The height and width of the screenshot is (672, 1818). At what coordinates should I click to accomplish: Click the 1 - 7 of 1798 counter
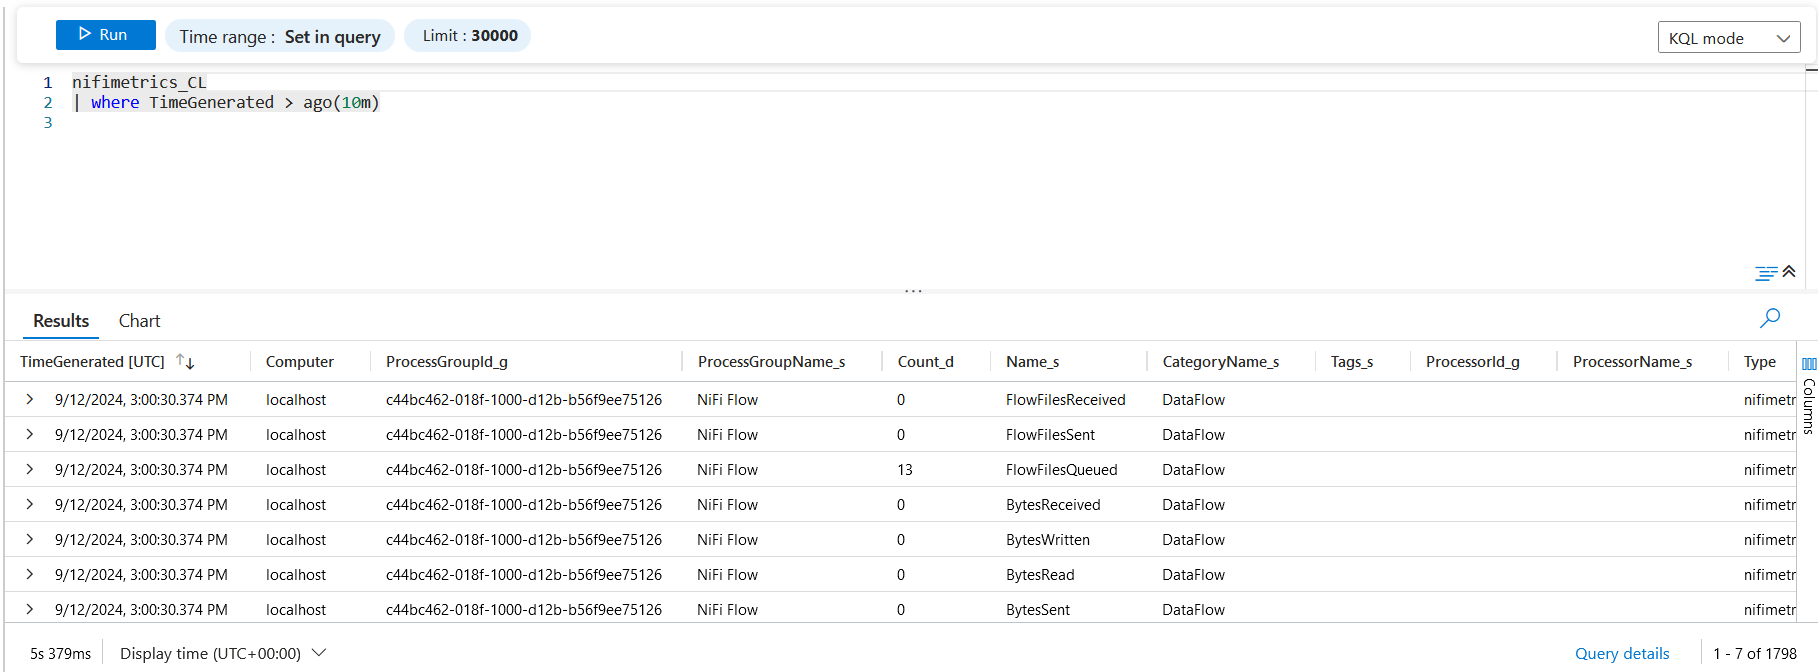click(1755, 653)
